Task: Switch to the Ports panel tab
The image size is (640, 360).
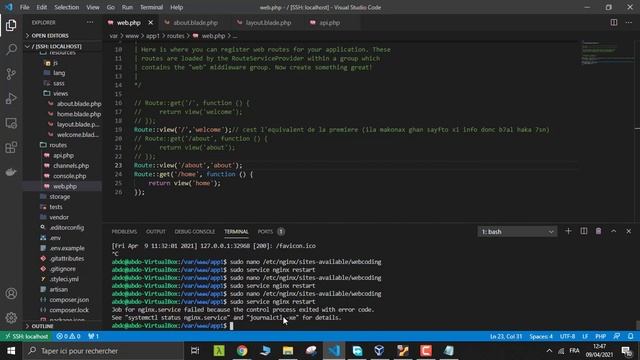Action: [265, 231]
